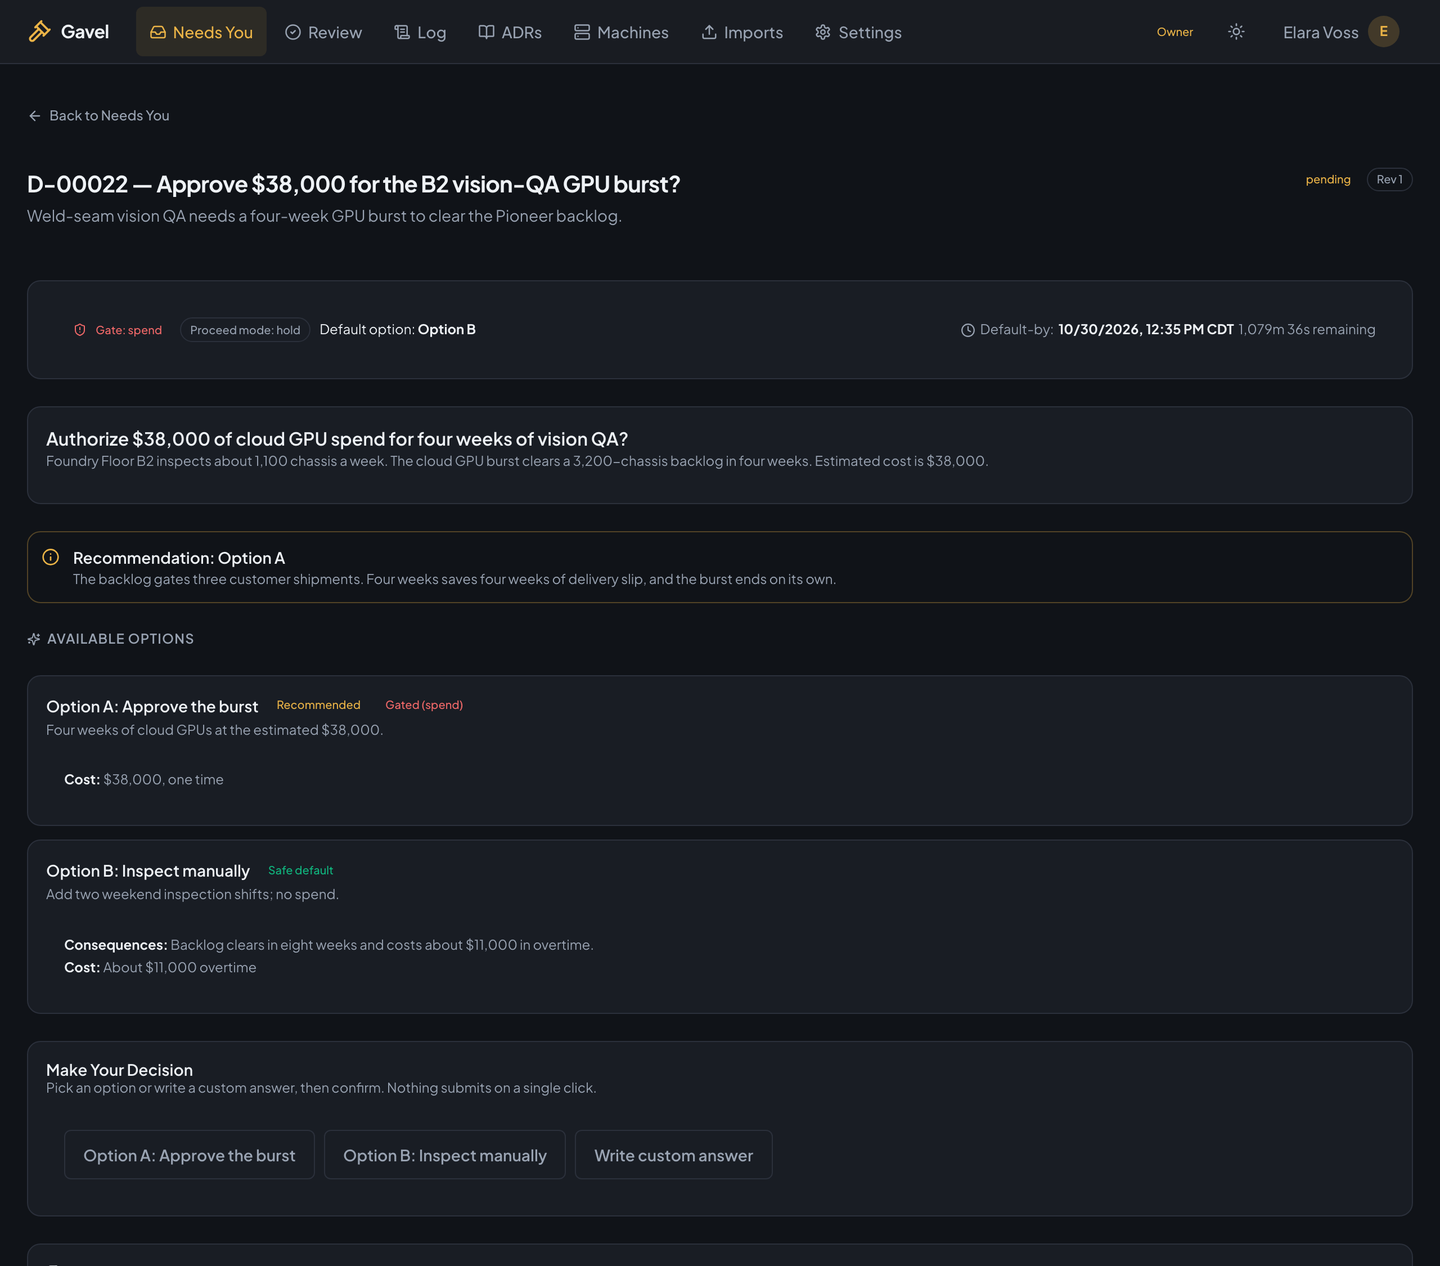
Task: Click the Recommended tag on Option A
Action: click(318, 705)
